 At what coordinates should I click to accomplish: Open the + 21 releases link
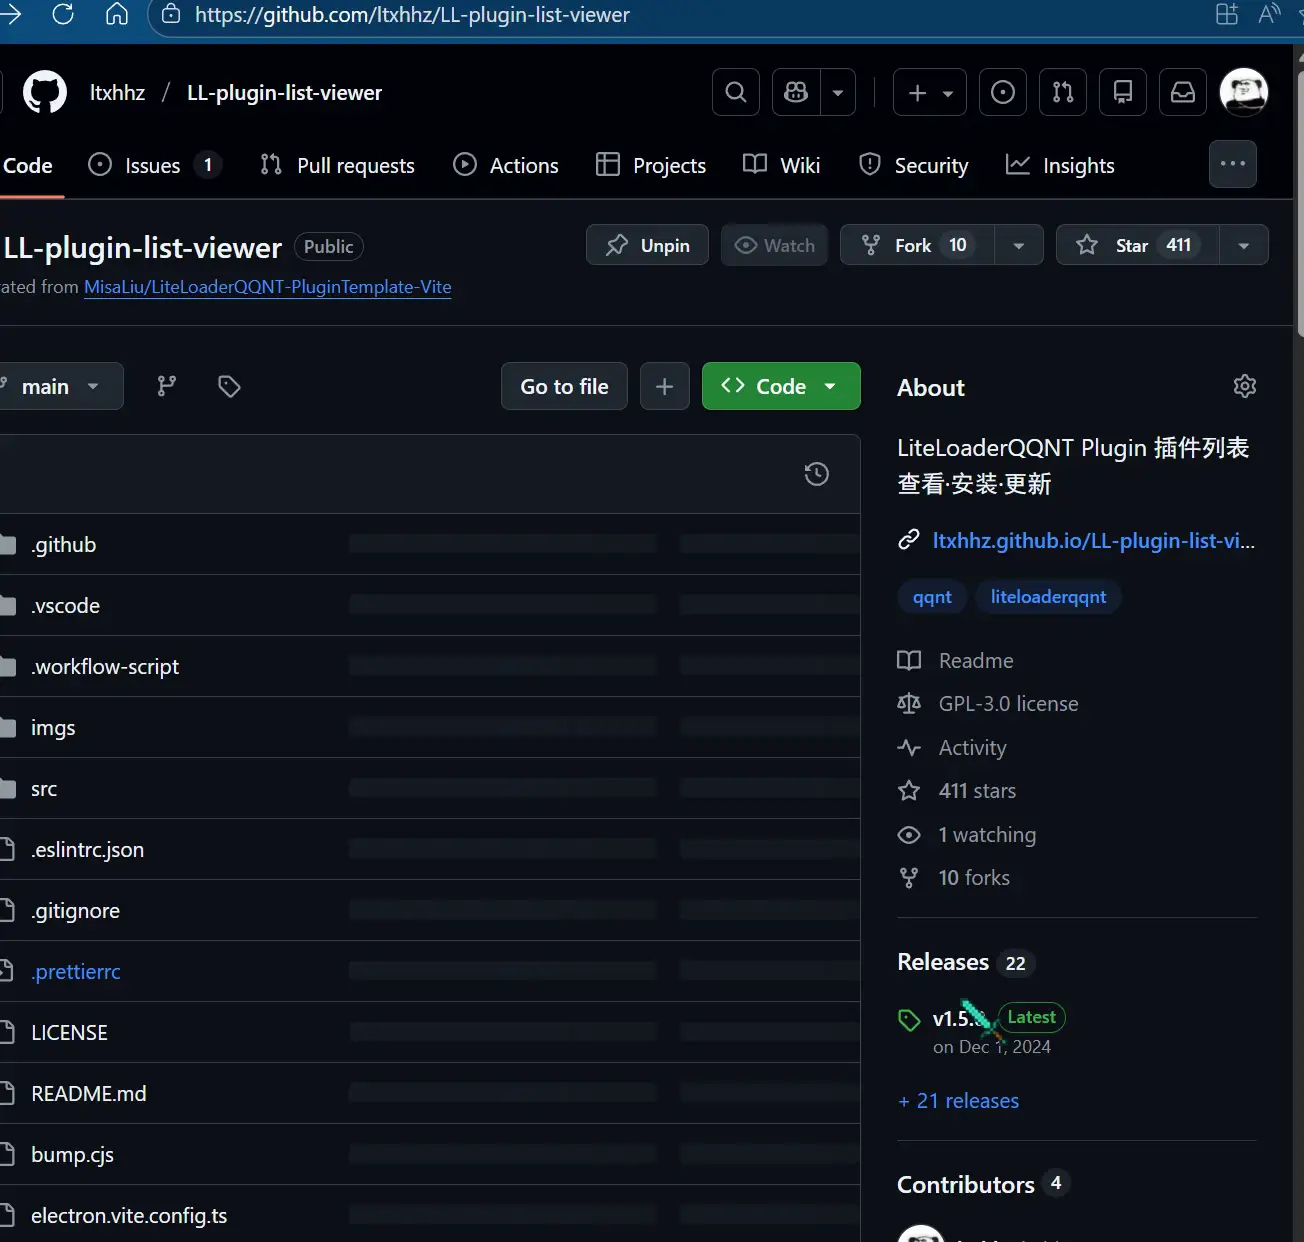958,1101
